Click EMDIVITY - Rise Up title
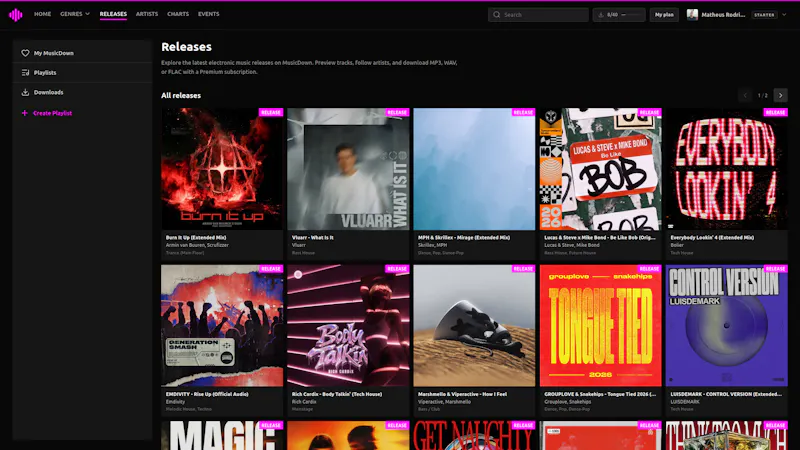This screenshot has height=450, width=800. pyautogui.click(x=207, y=394)
